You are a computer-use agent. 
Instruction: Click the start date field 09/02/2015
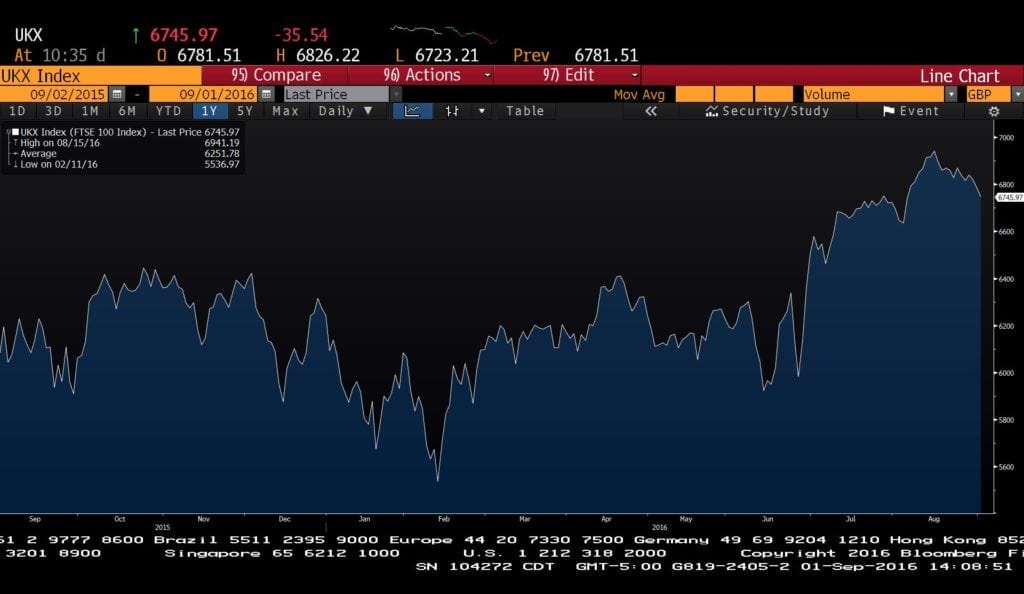point(55,94)
